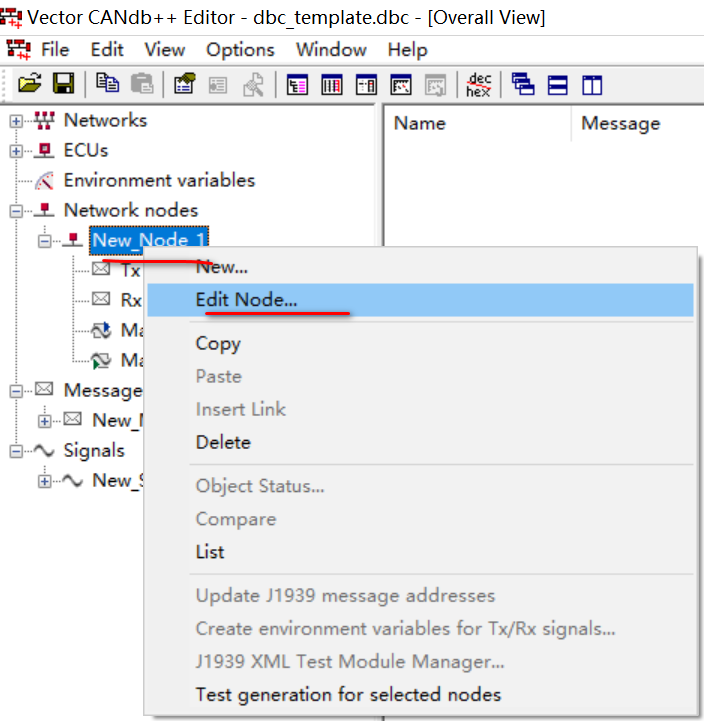Click the Edit object toolbar icon
This screenshot has width=704, height=721.
(184, 84)
